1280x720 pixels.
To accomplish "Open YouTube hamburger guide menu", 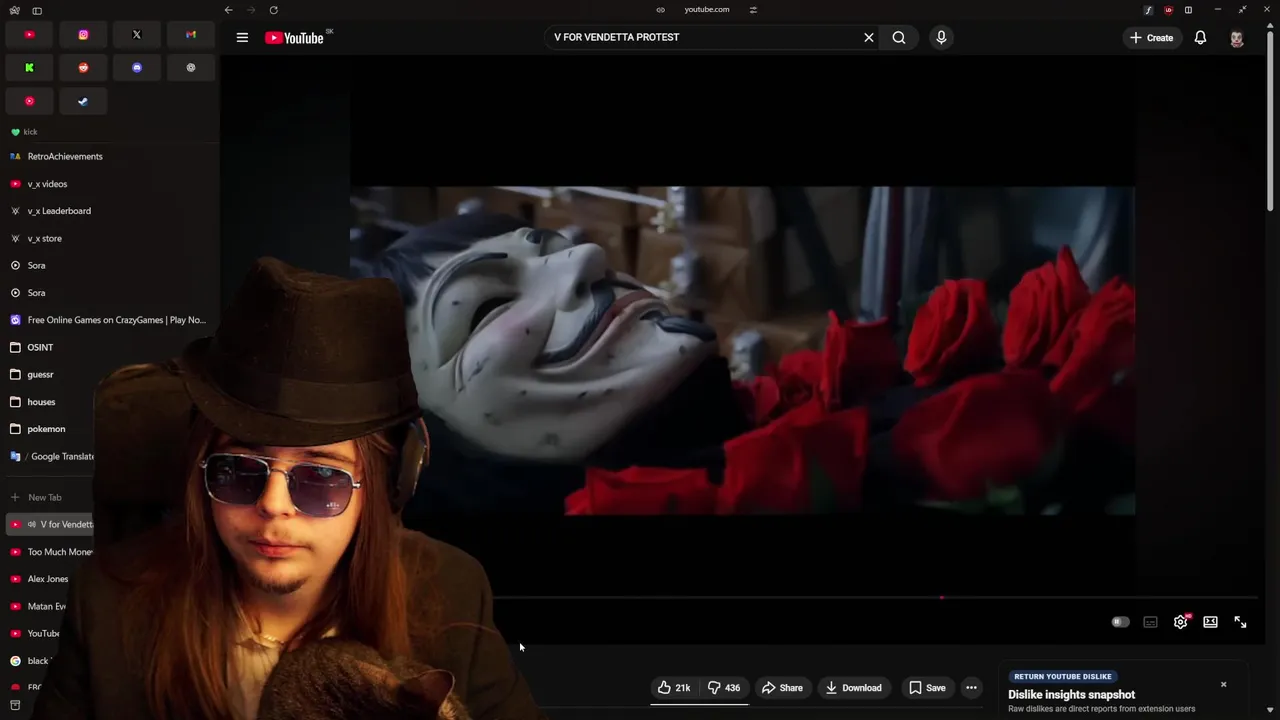I will [x=242, y=38].
